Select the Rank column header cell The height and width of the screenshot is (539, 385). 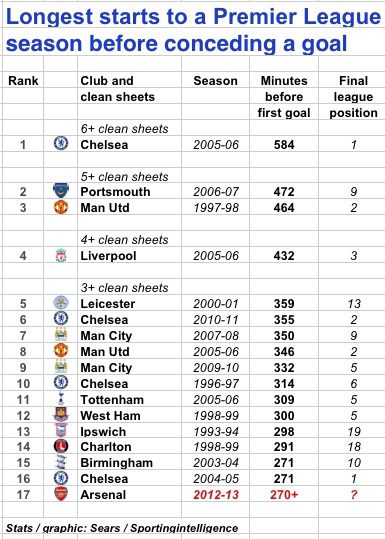tap(23, 80)
